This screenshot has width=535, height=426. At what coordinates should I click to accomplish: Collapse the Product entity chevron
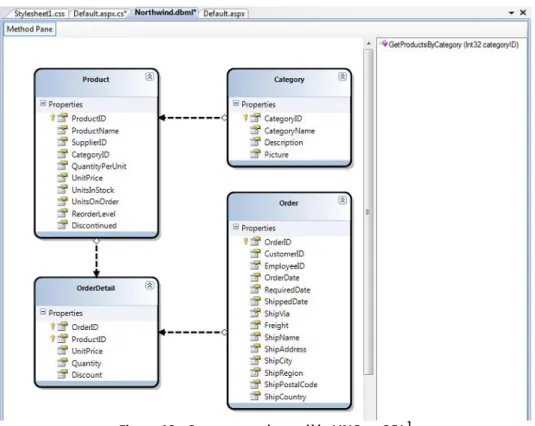pyautogui.click(x=149, y=76)
